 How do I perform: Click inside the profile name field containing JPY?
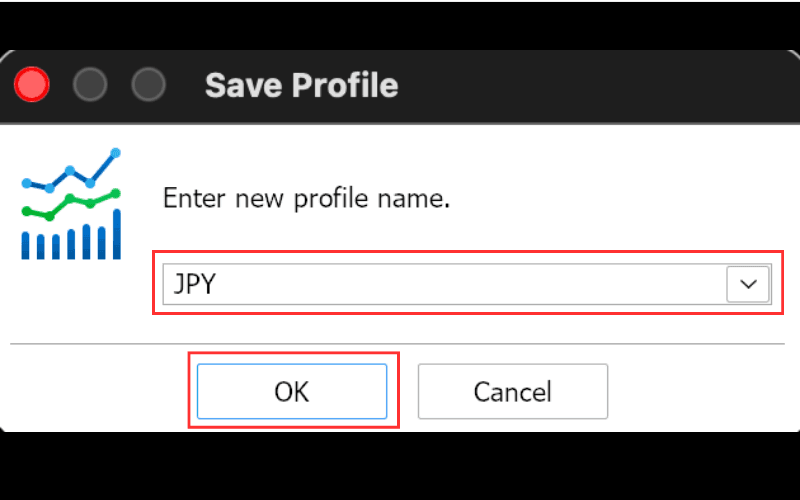click(x=444, y=284)
